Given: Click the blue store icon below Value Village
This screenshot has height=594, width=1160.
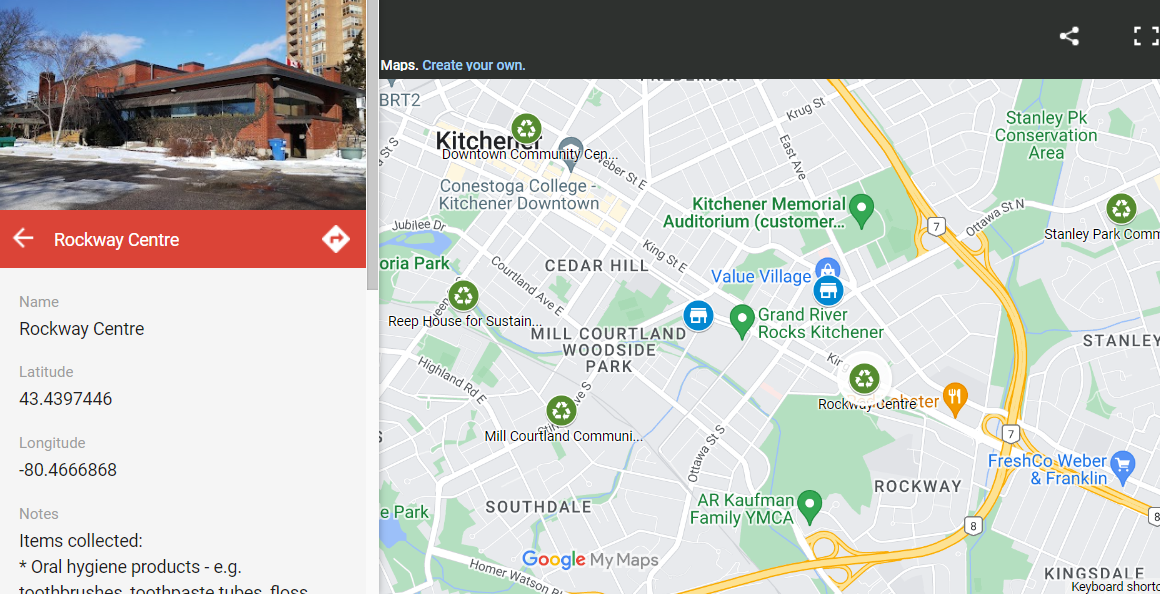Looking at the screenshot, I should click(x=828, y=291).
